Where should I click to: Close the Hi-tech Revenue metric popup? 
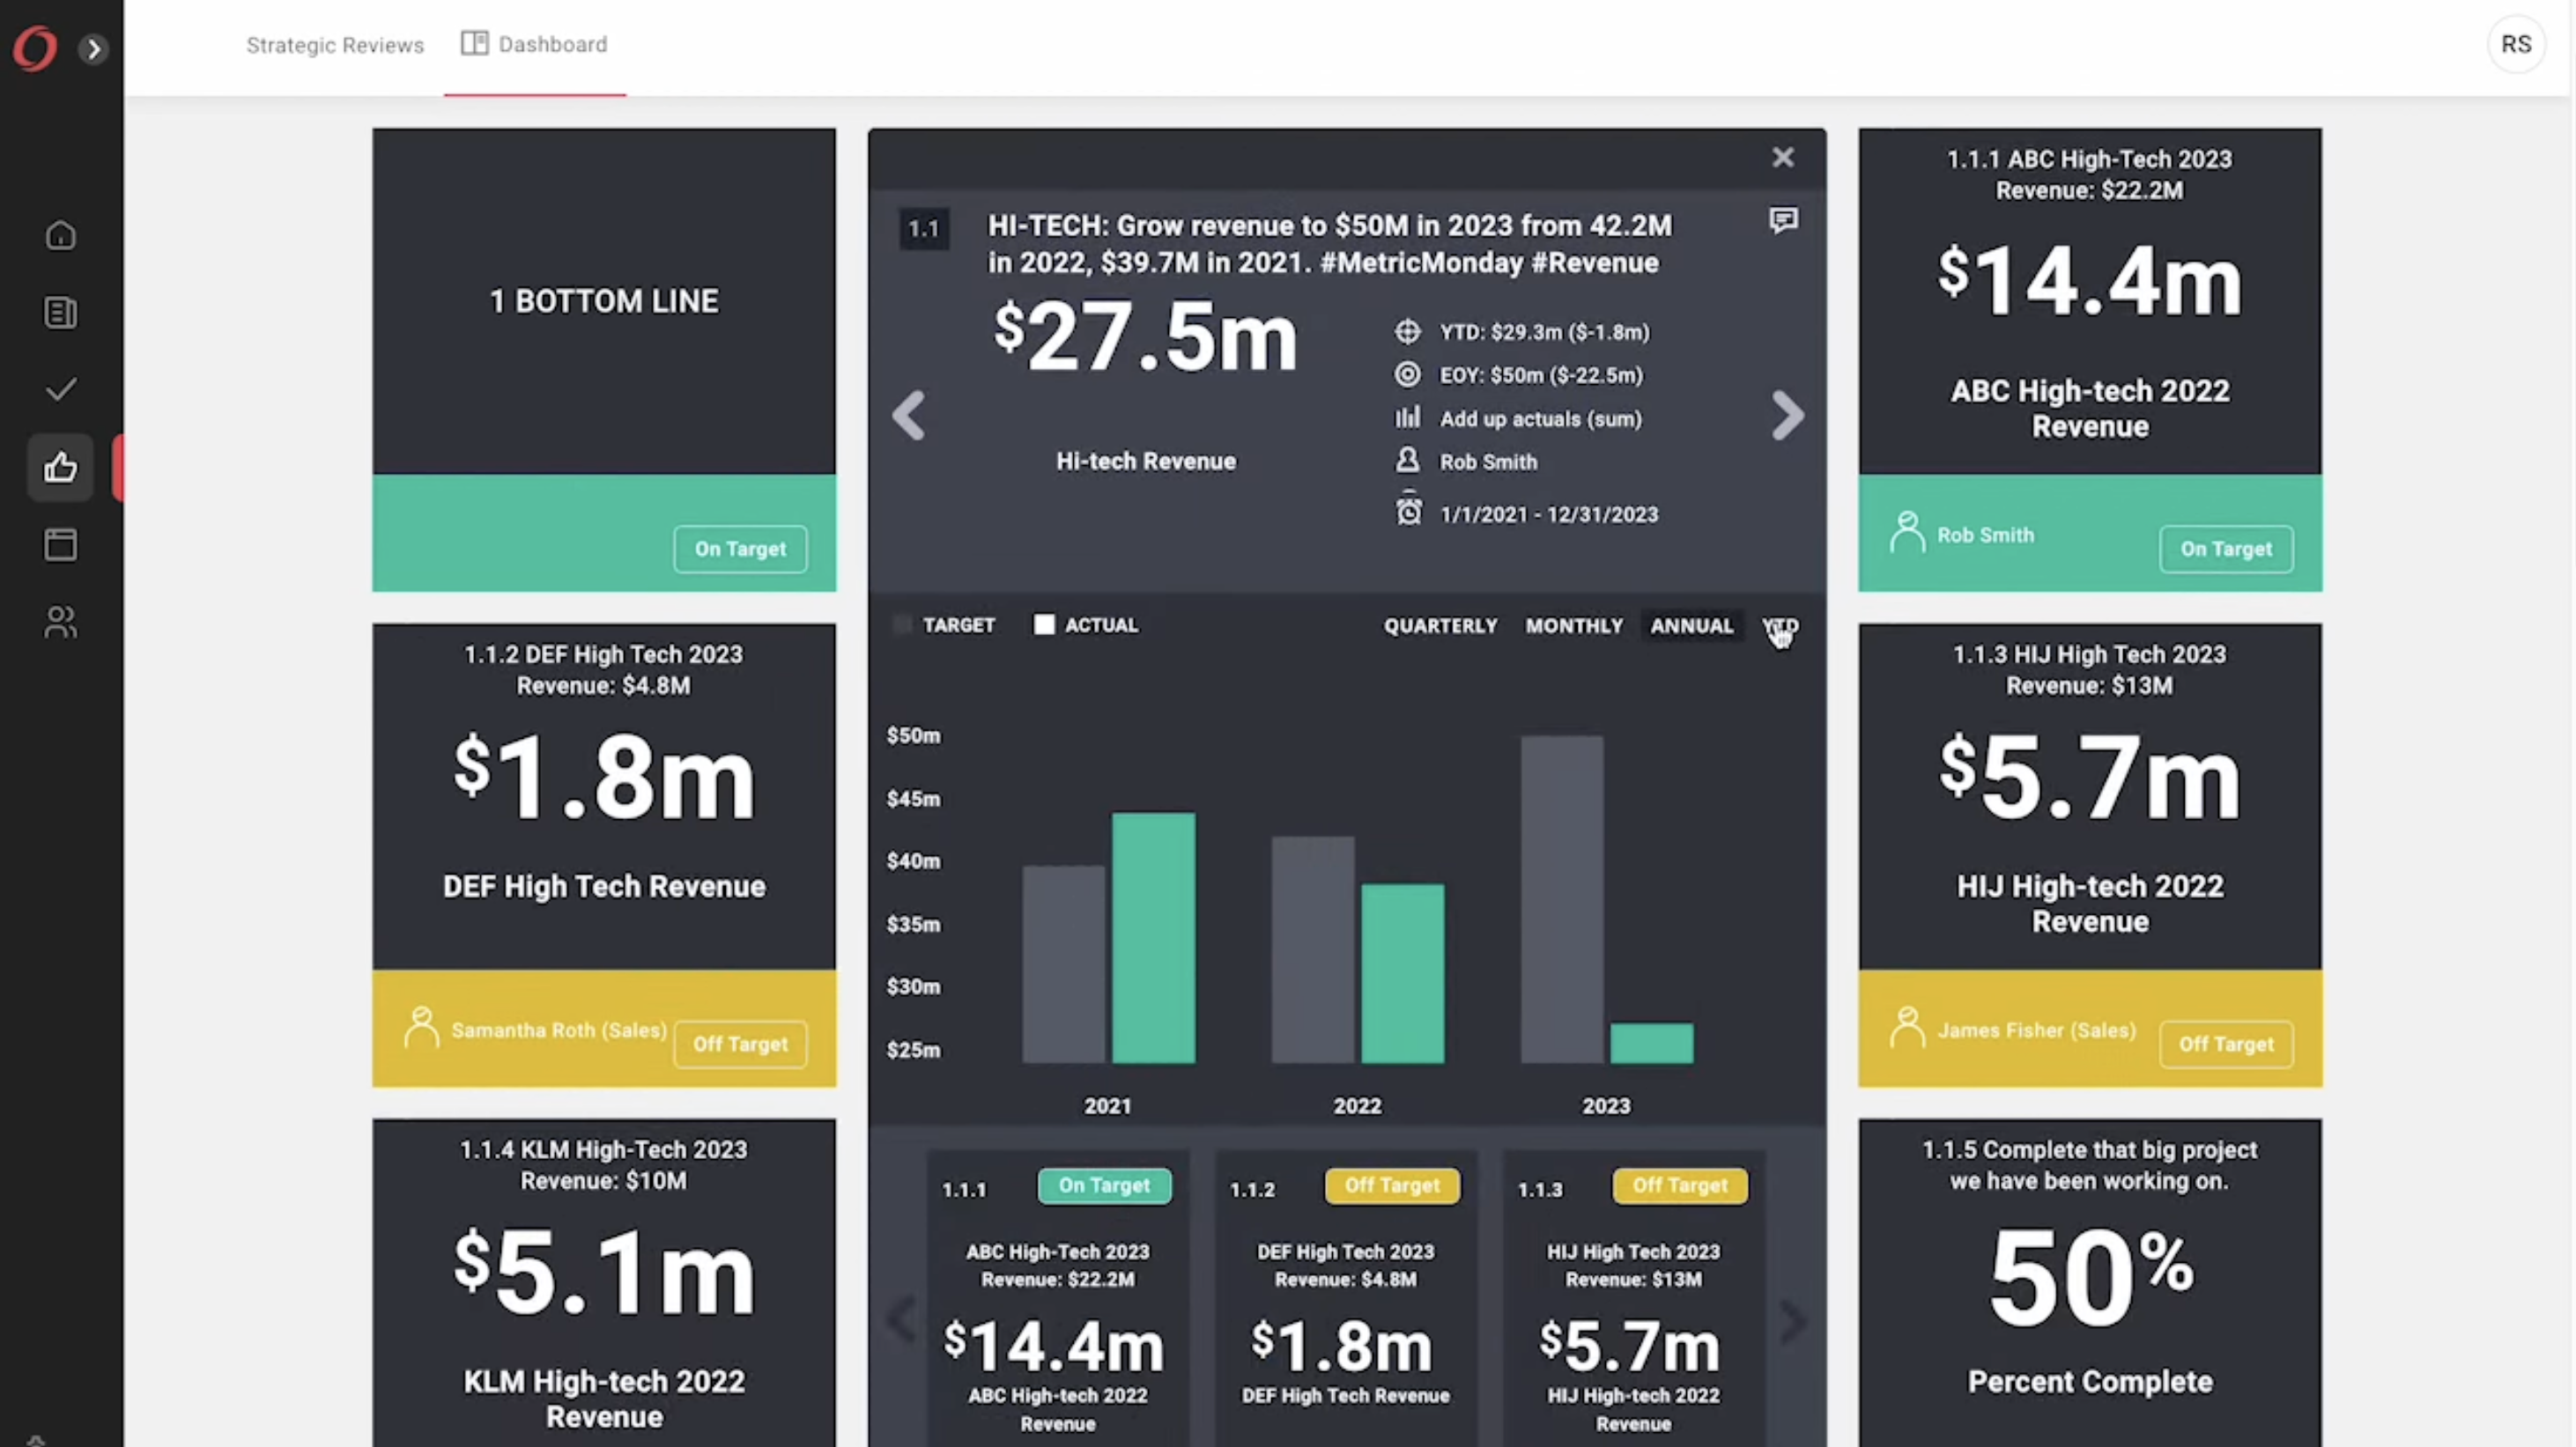[x=1783, y=158]
